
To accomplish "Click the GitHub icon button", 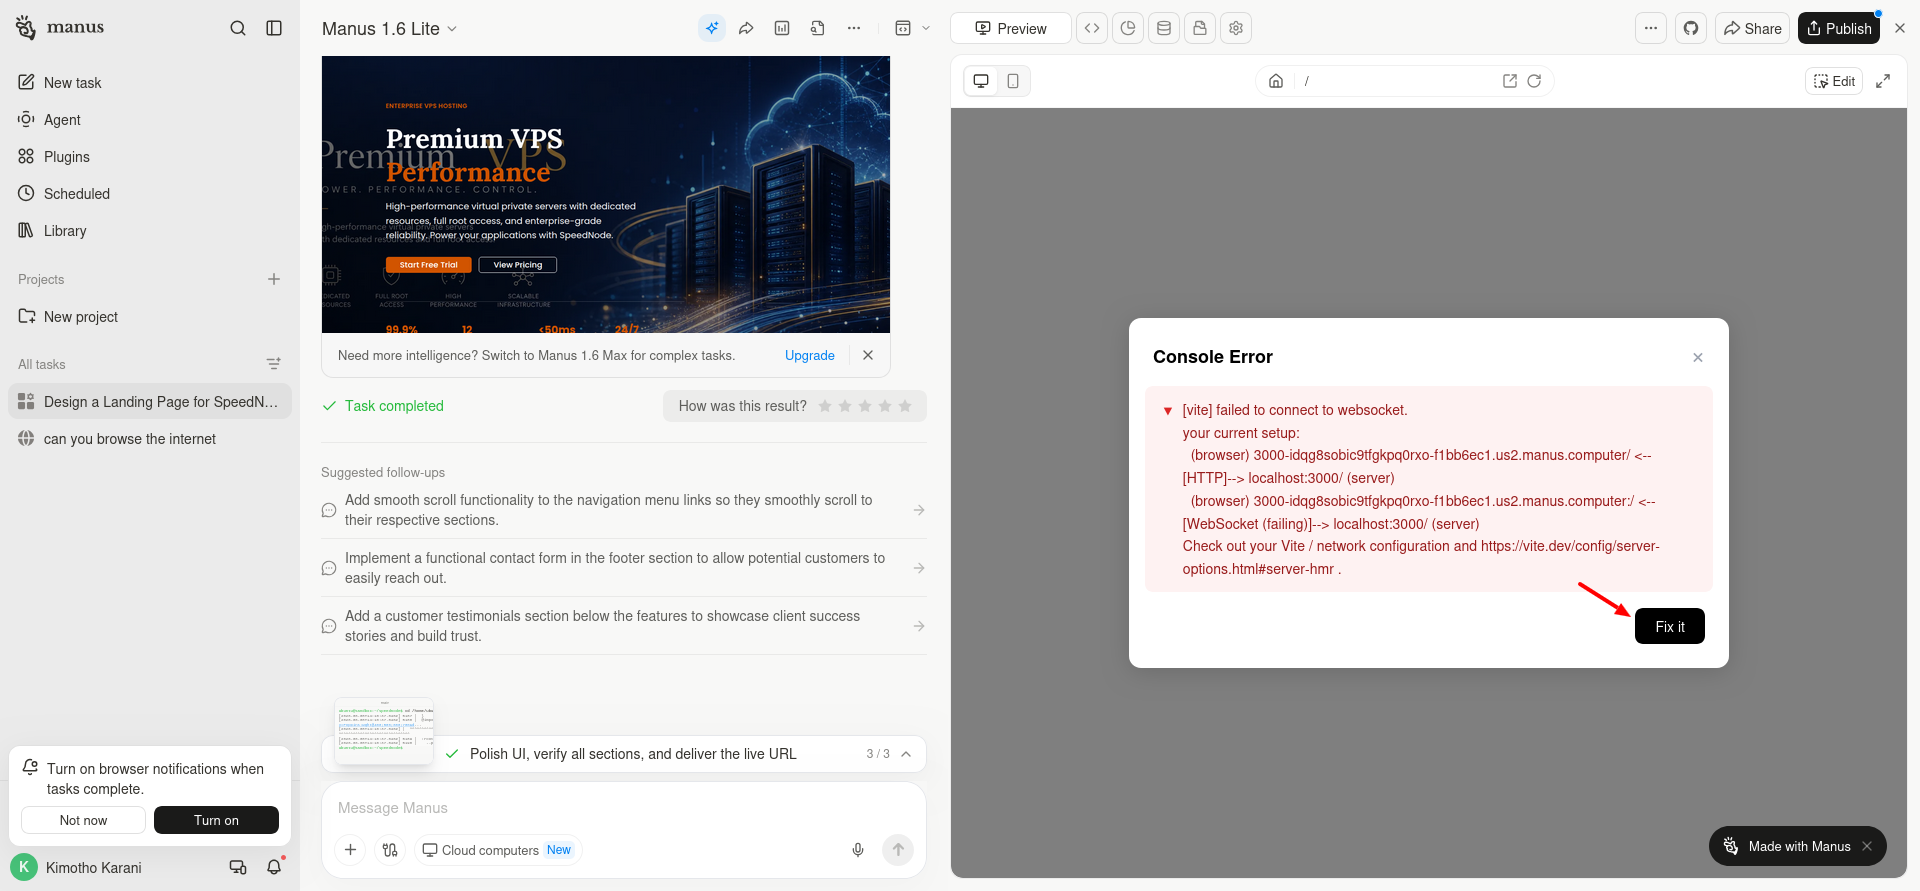I will (1691, 28).
